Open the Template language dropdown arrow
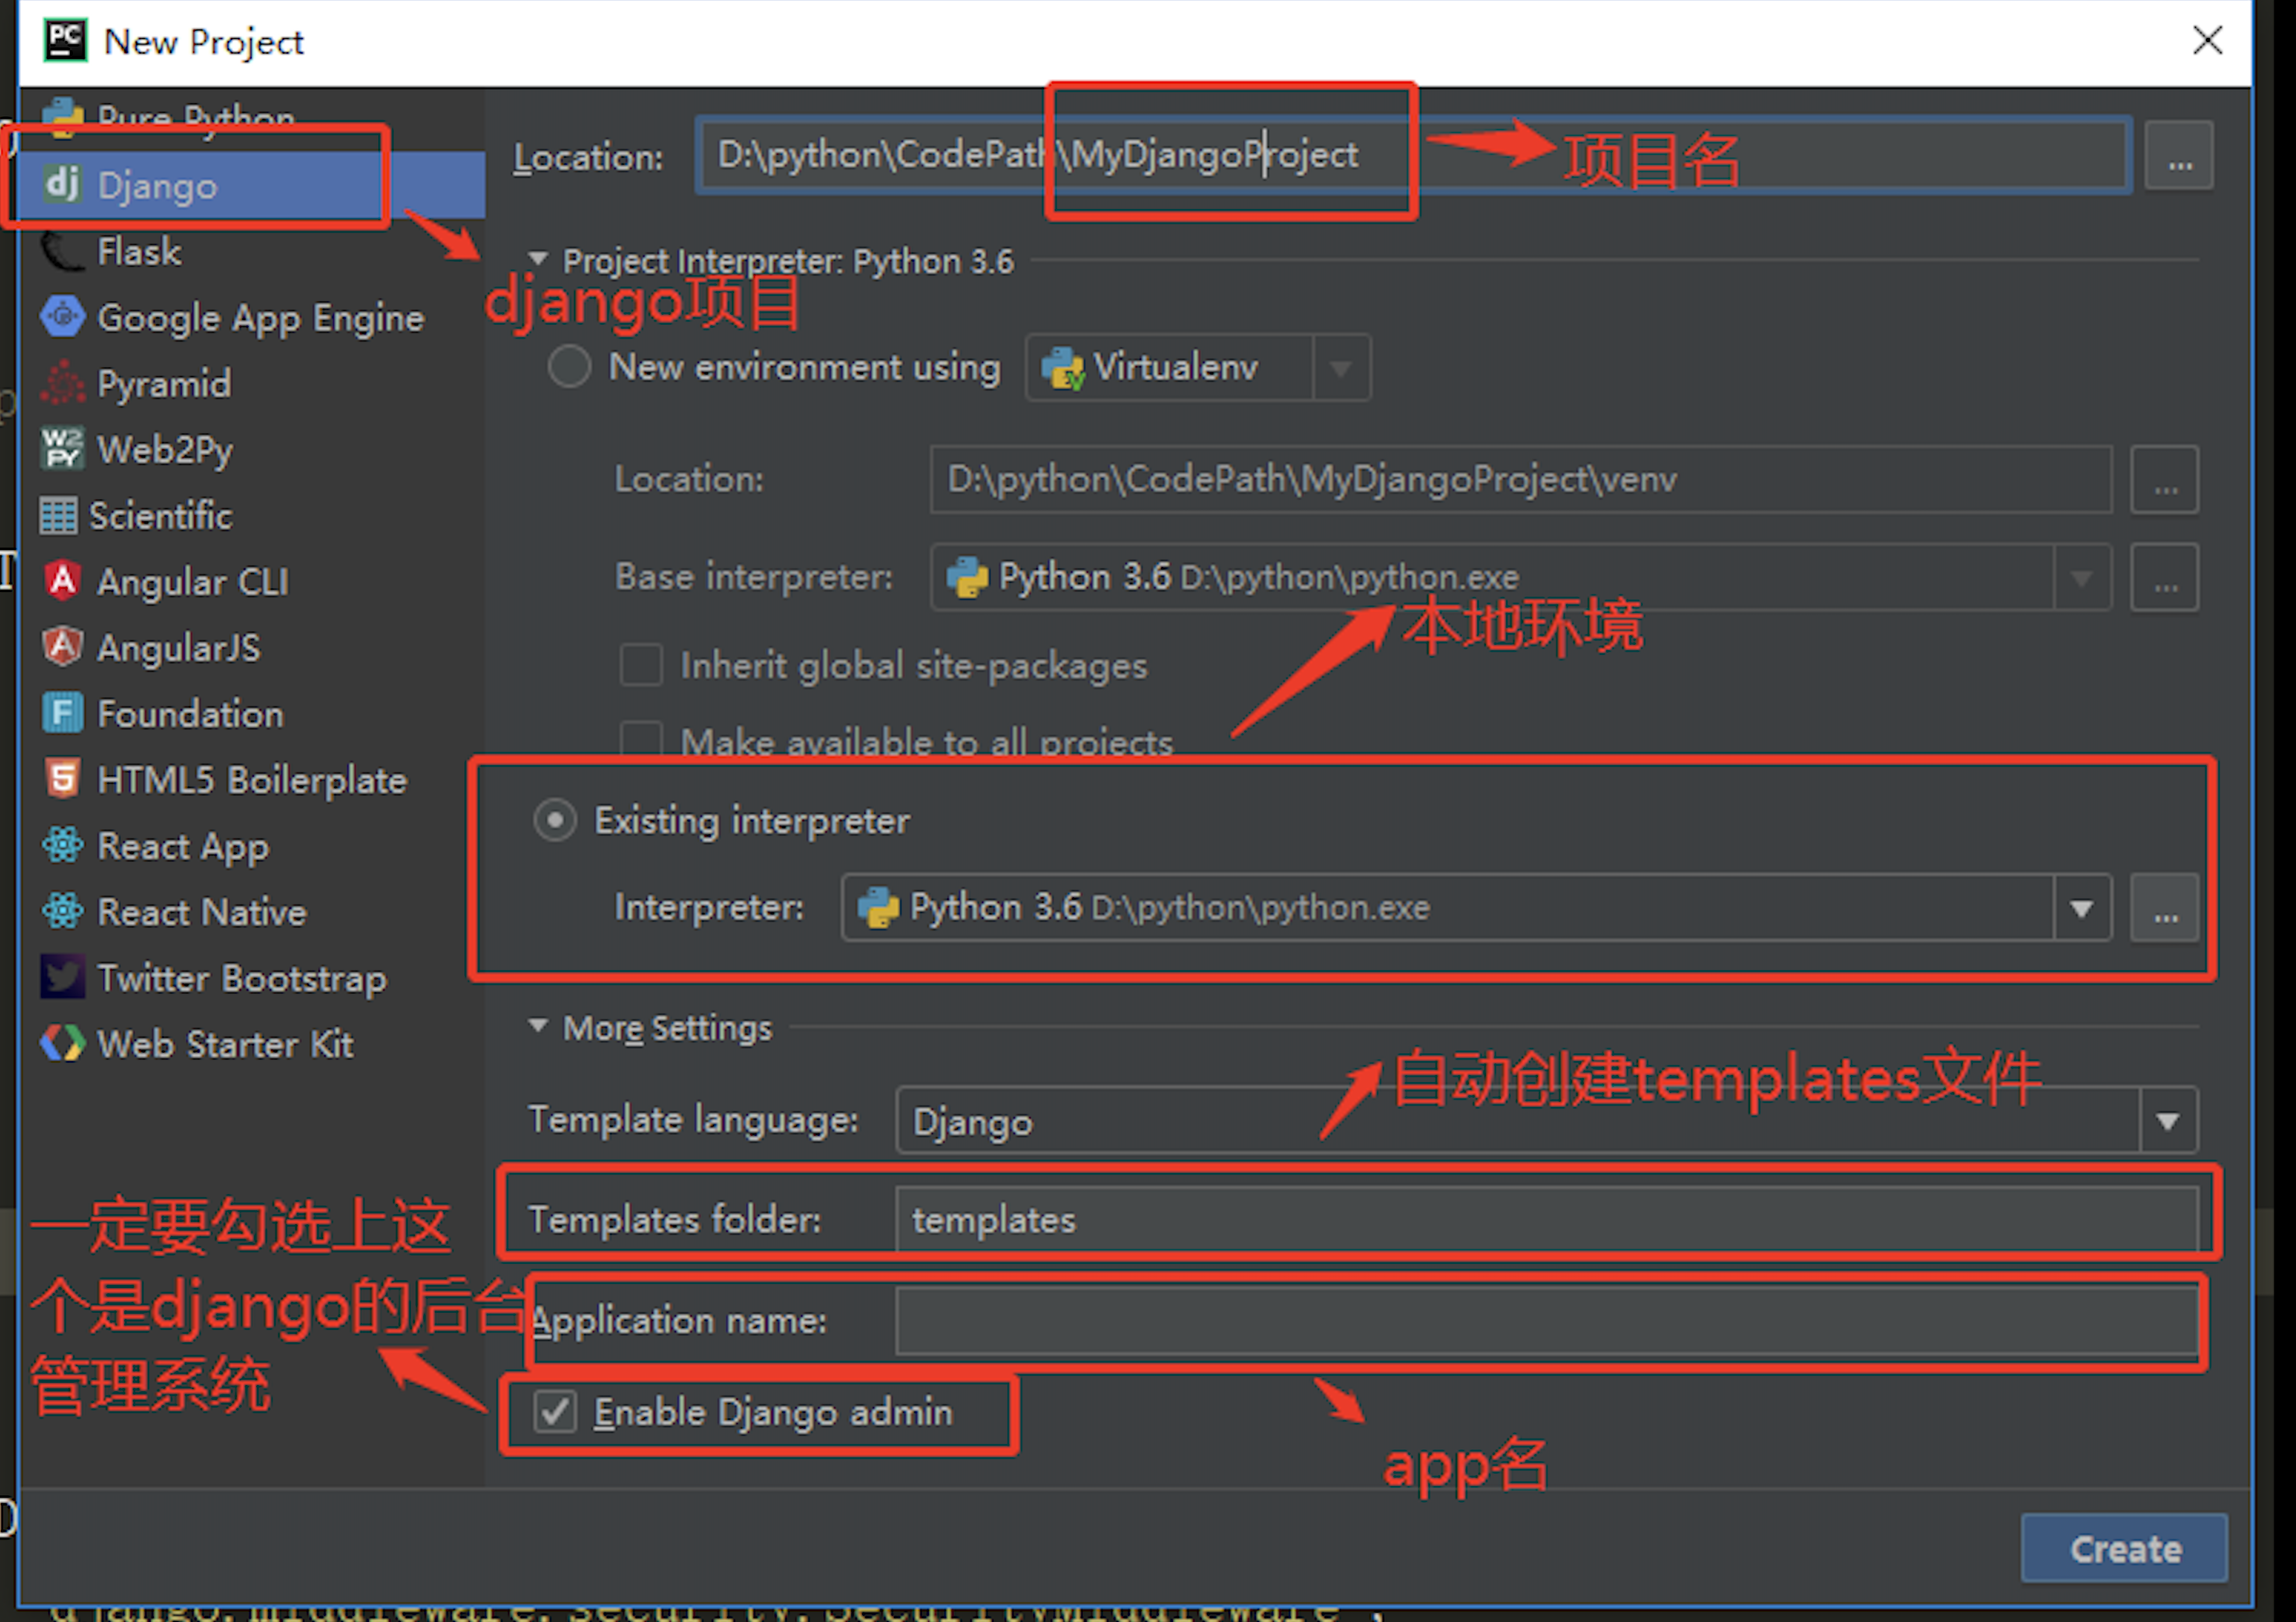2296x1622 pixels. coord(2168,1121)
